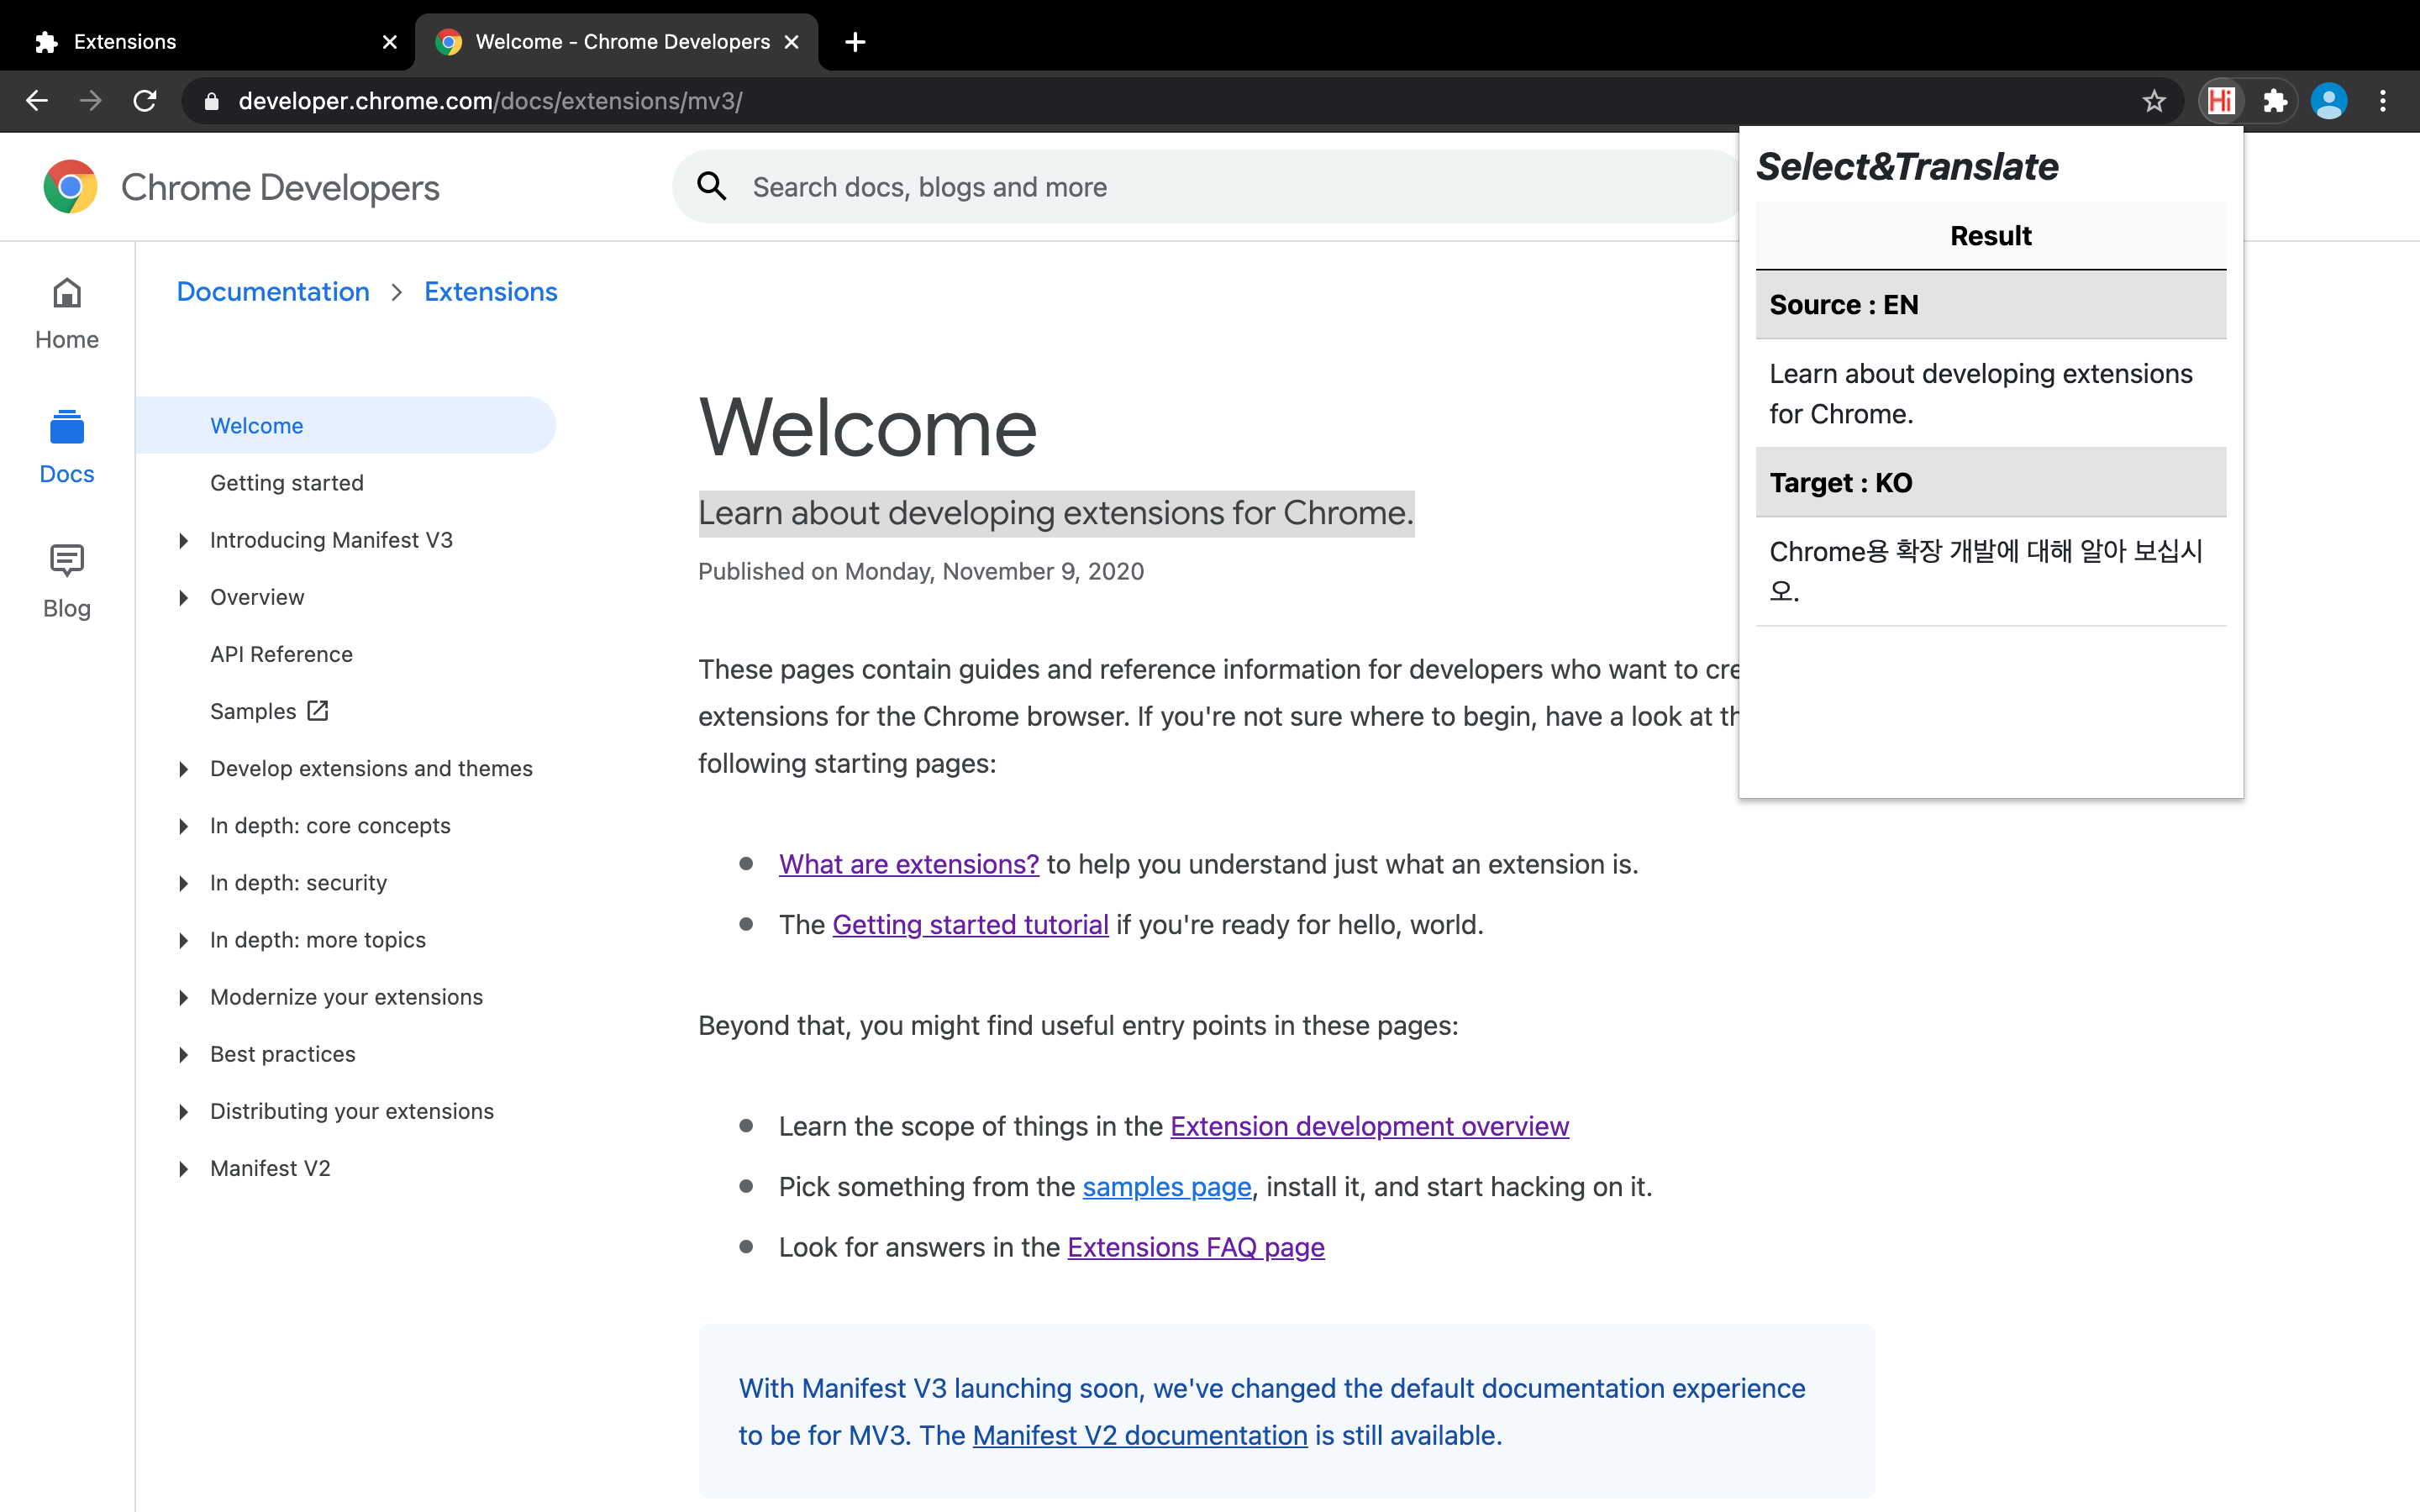
Task: Open a new browser tab
Action: pyautogui.click(x=855, y=42)
